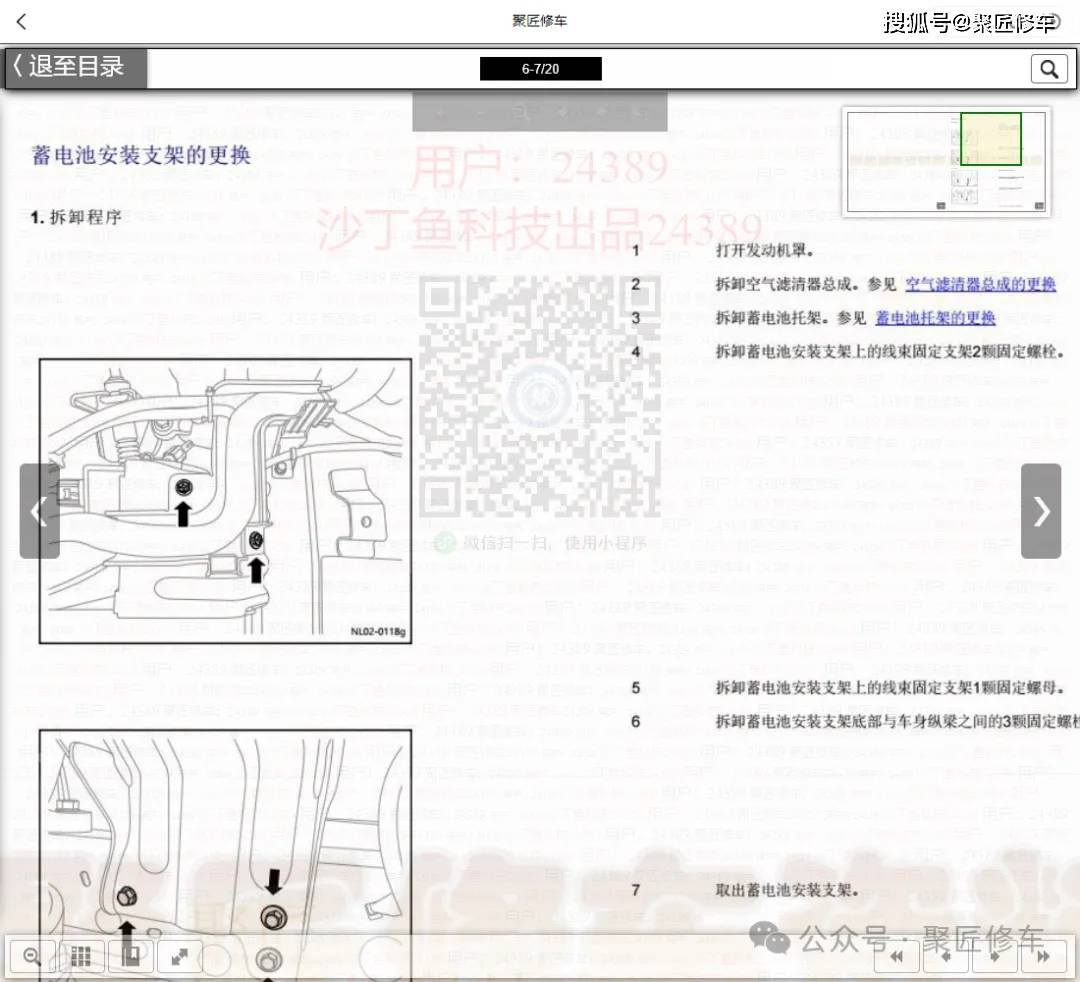Jump to first page with double-left arrow
This screenshot has width=1080, height=982.
[x=897, y=957]
